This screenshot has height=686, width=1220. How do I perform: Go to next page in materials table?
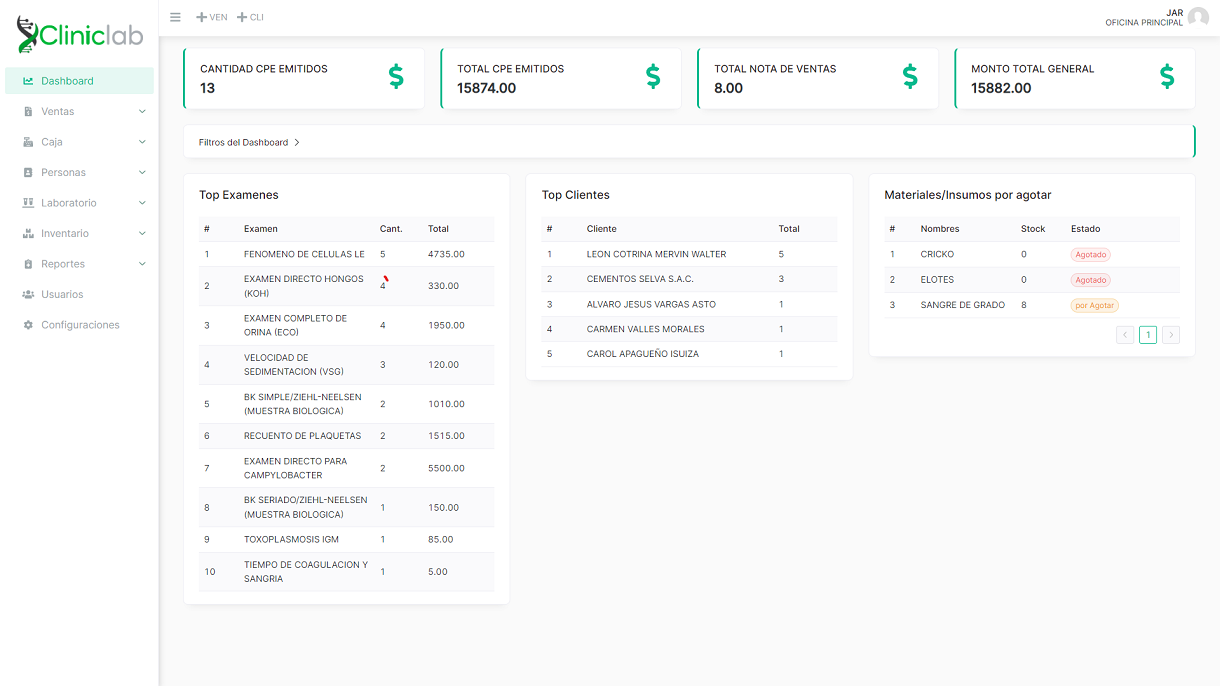pyautogui.click(x=1171, y=335)
